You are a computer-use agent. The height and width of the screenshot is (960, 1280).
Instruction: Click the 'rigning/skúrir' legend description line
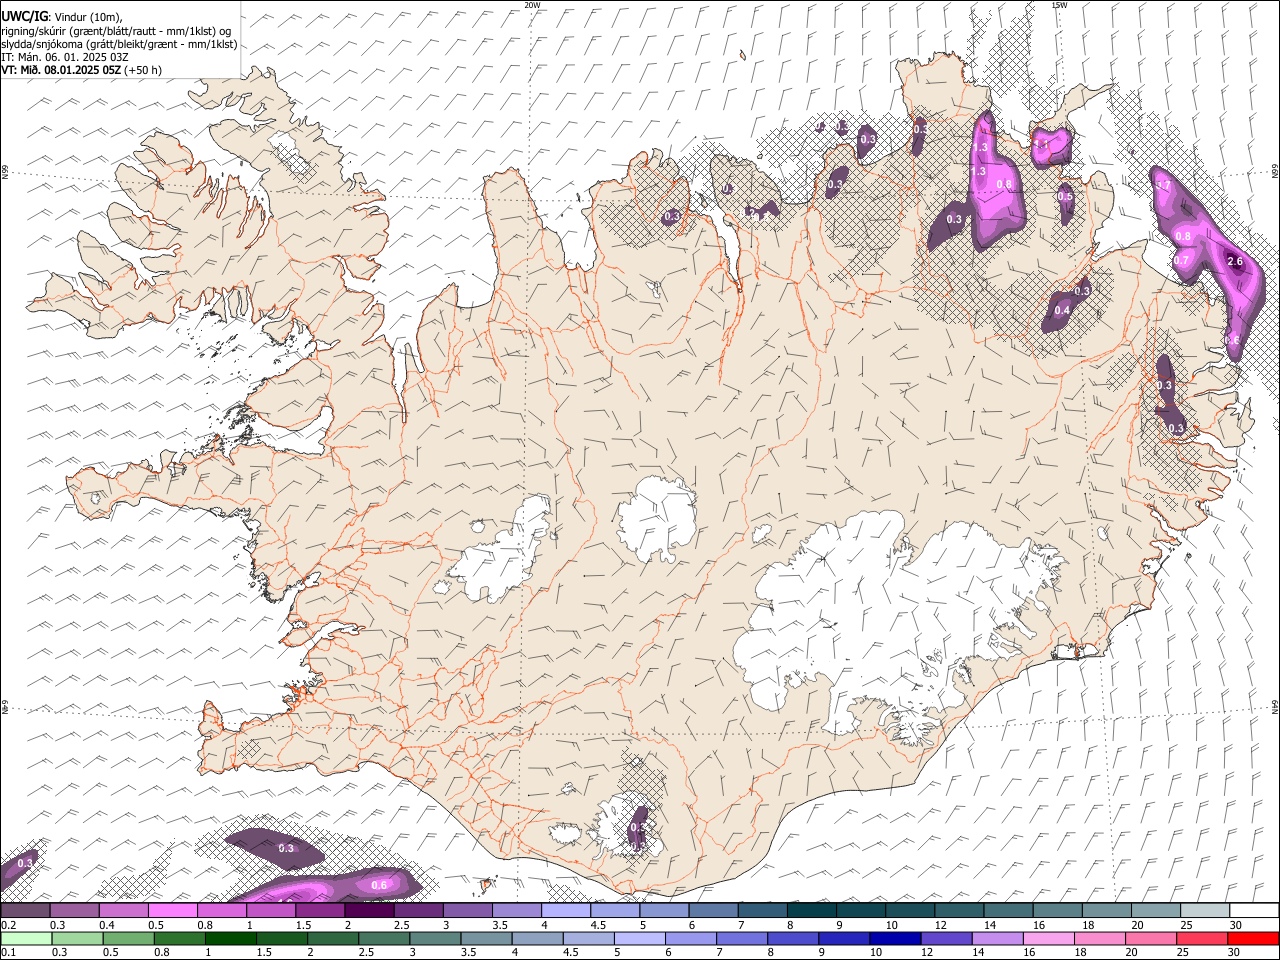pos(116,31)
